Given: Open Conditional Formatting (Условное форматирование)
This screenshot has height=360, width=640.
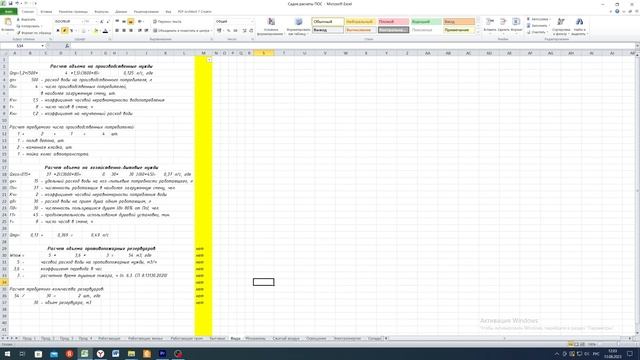Looking at the screenshot, I should 271,27.
